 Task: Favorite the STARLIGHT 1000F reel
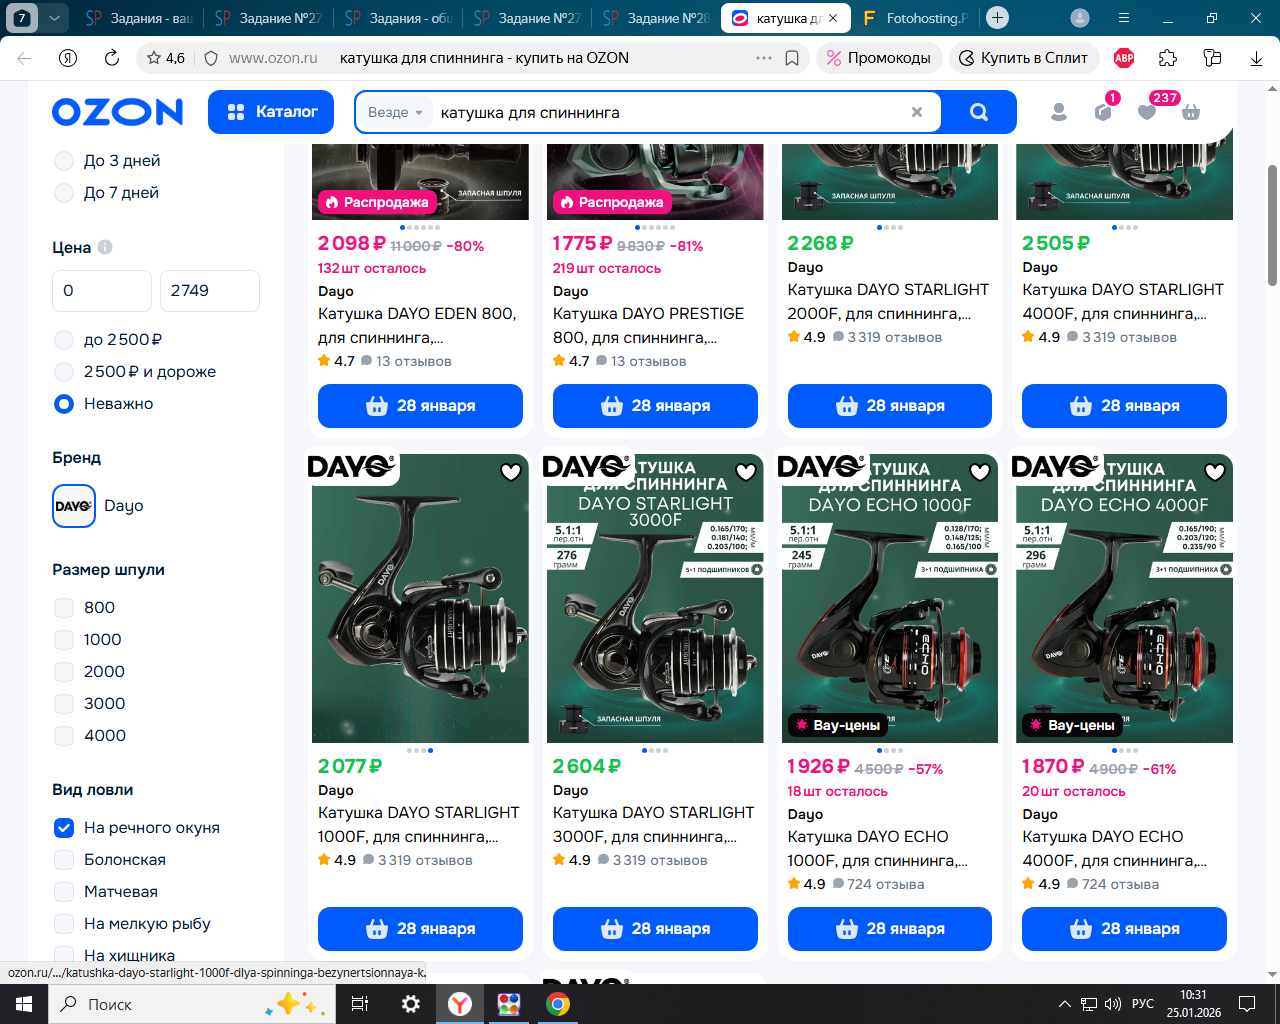(511, 472)
